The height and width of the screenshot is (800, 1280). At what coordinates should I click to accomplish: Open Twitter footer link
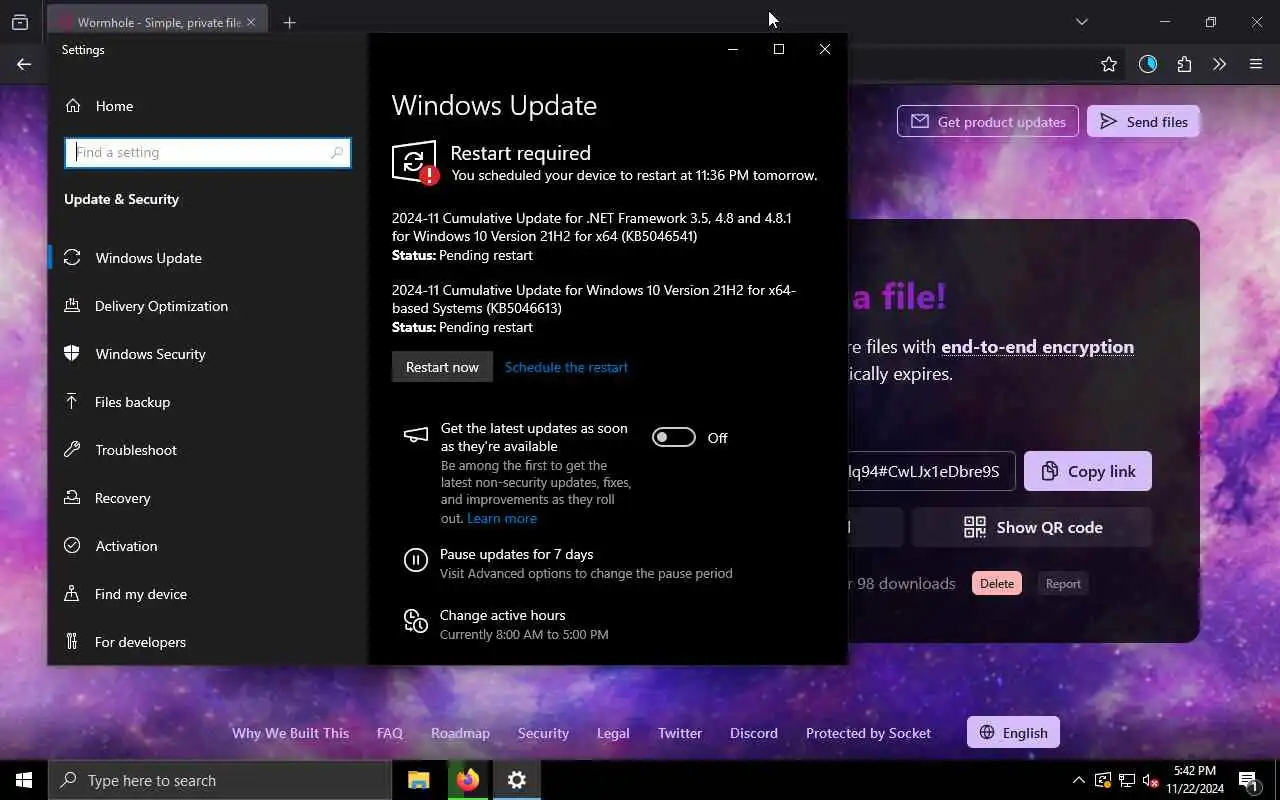(680, 733)
